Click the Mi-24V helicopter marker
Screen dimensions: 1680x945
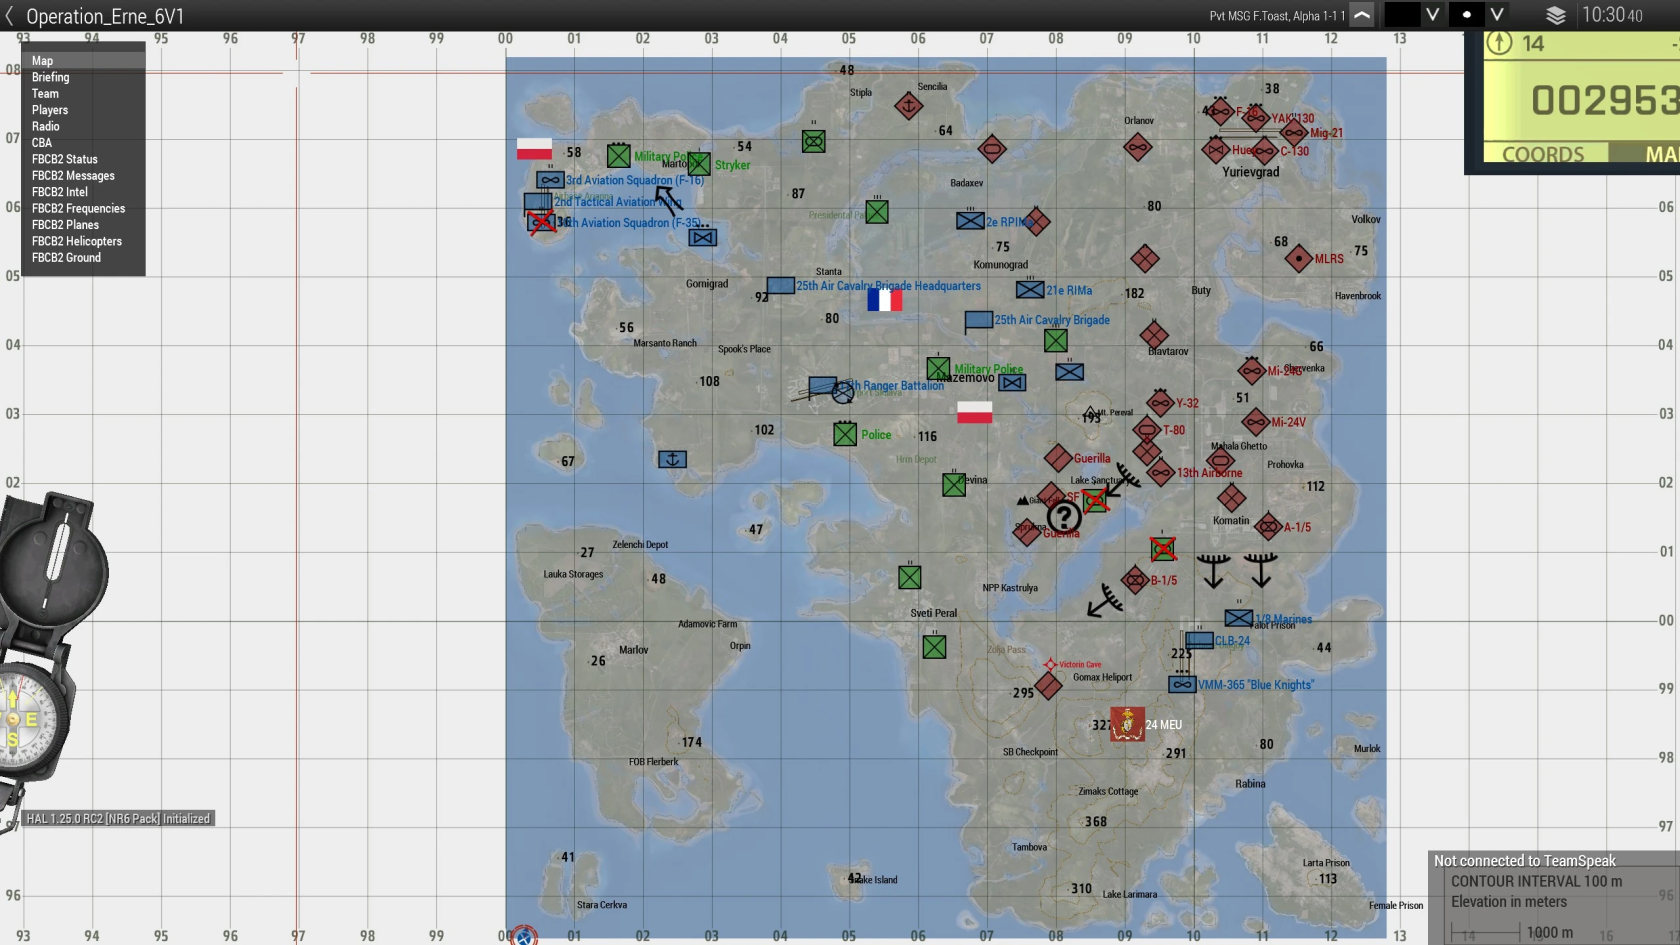[1257, 422]
